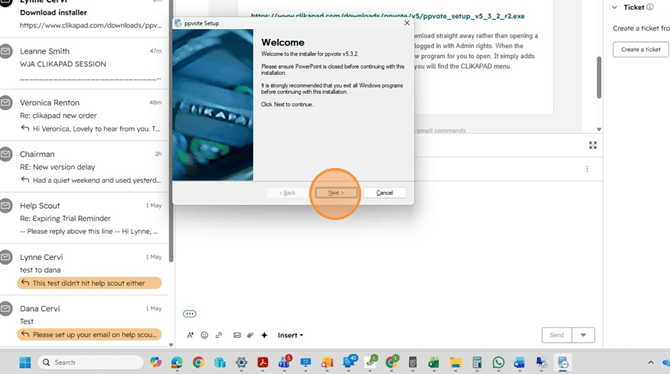Expand the reply editor to full screen
This screenshot has height=374, width=670.
593,145
